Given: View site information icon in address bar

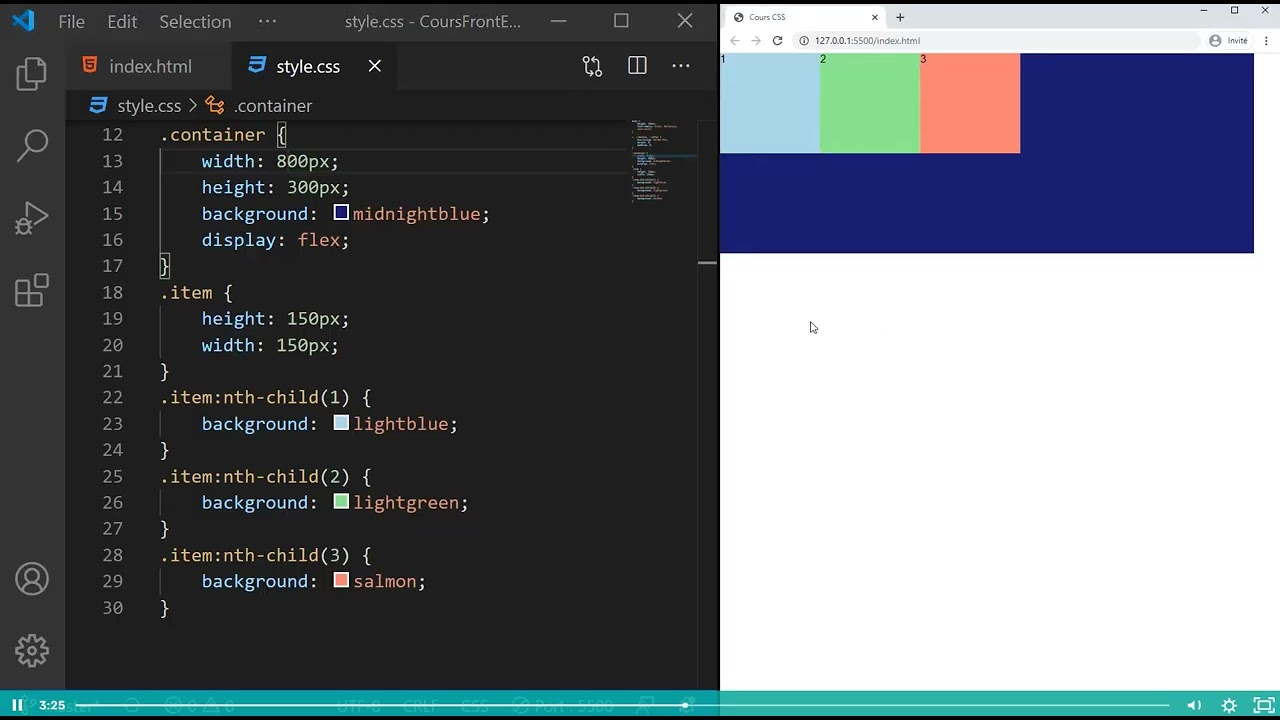Looking at the screenshot, I should tap(803, 41).
